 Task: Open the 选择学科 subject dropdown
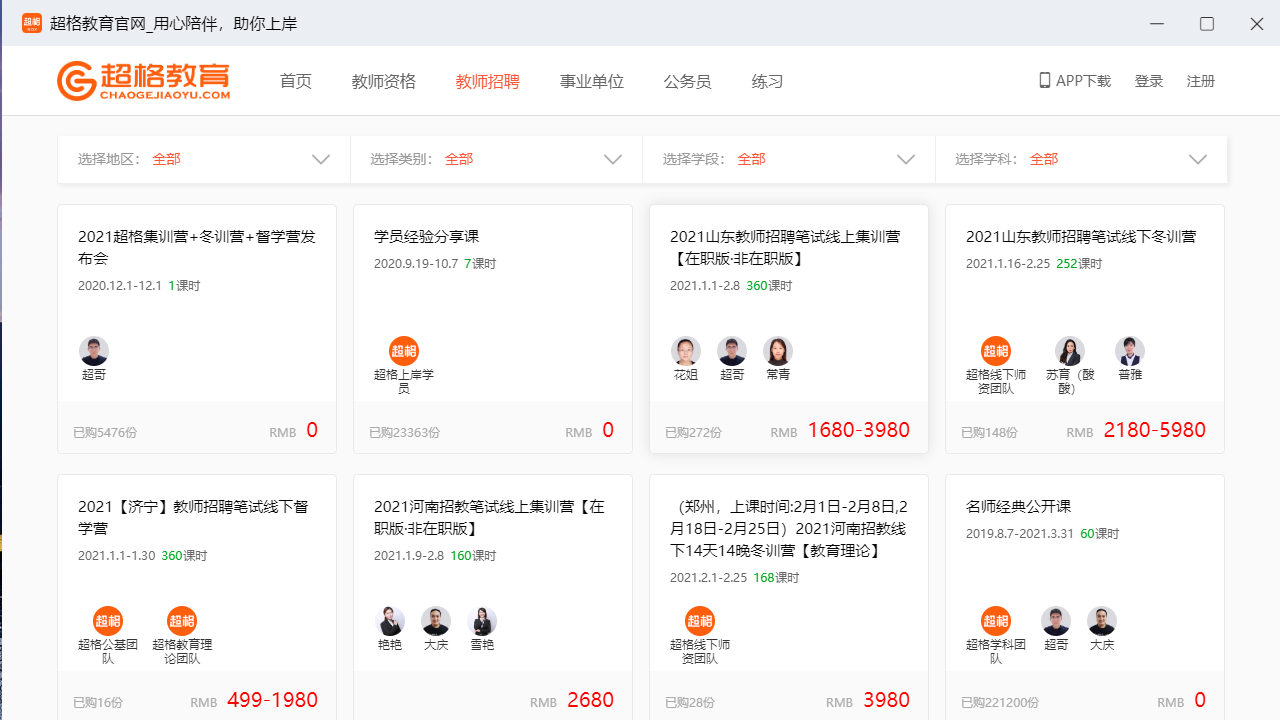[1198, 159]
